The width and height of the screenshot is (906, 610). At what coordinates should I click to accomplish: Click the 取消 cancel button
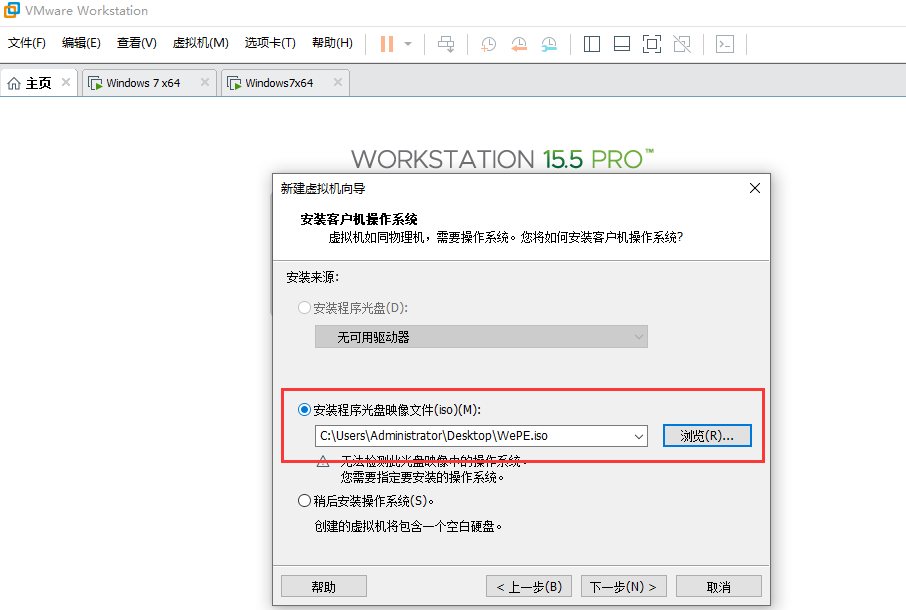tap(719, 587)
